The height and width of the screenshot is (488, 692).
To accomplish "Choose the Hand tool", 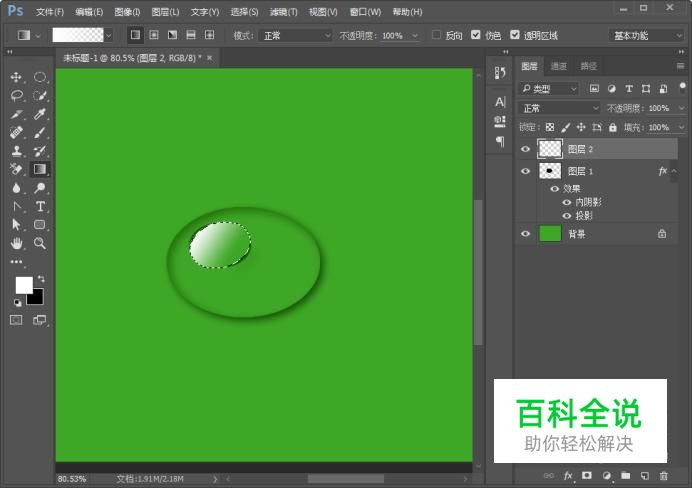I will click(16, 243).
